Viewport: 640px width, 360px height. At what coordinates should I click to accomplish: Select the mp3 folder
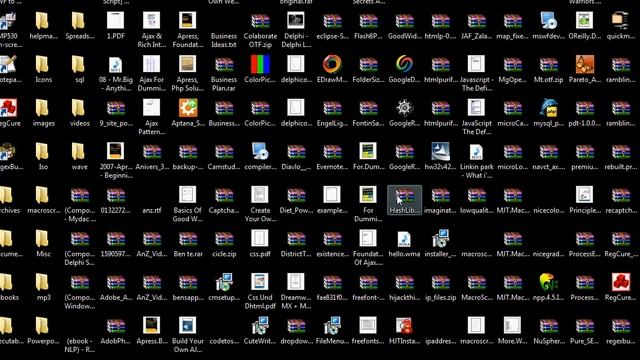point(42,282)
